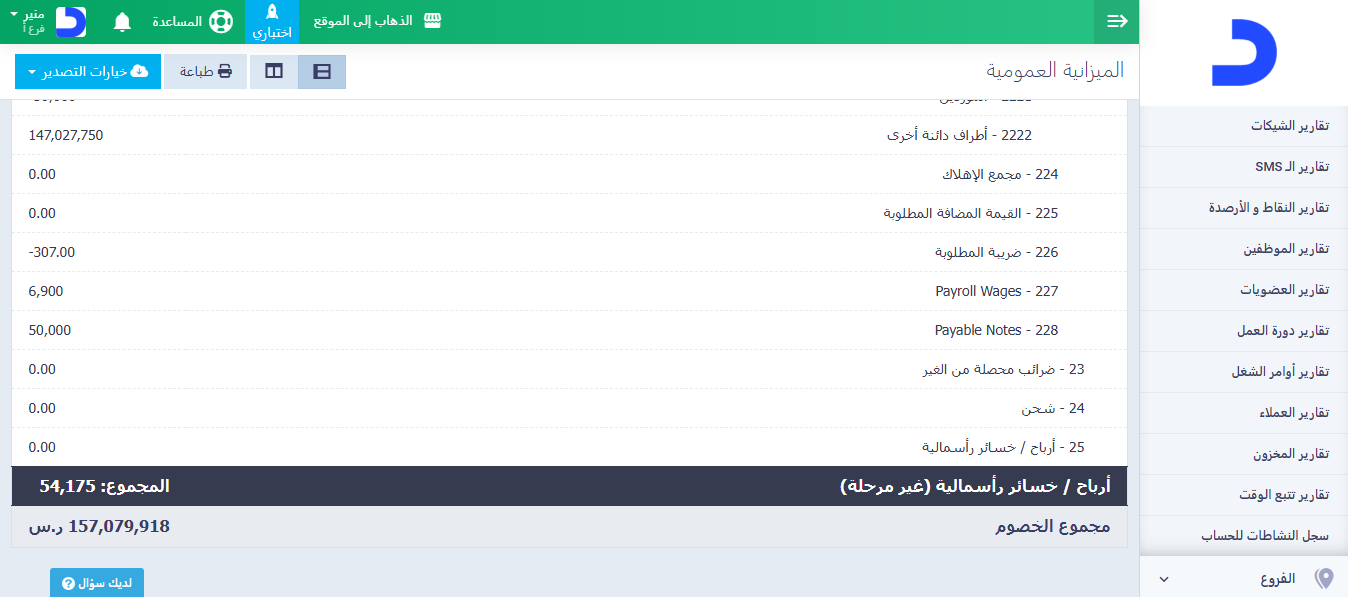This screenshot has height=597, width=1348.
Task: Click the notifications bell icon
Action: coord(122,22)
